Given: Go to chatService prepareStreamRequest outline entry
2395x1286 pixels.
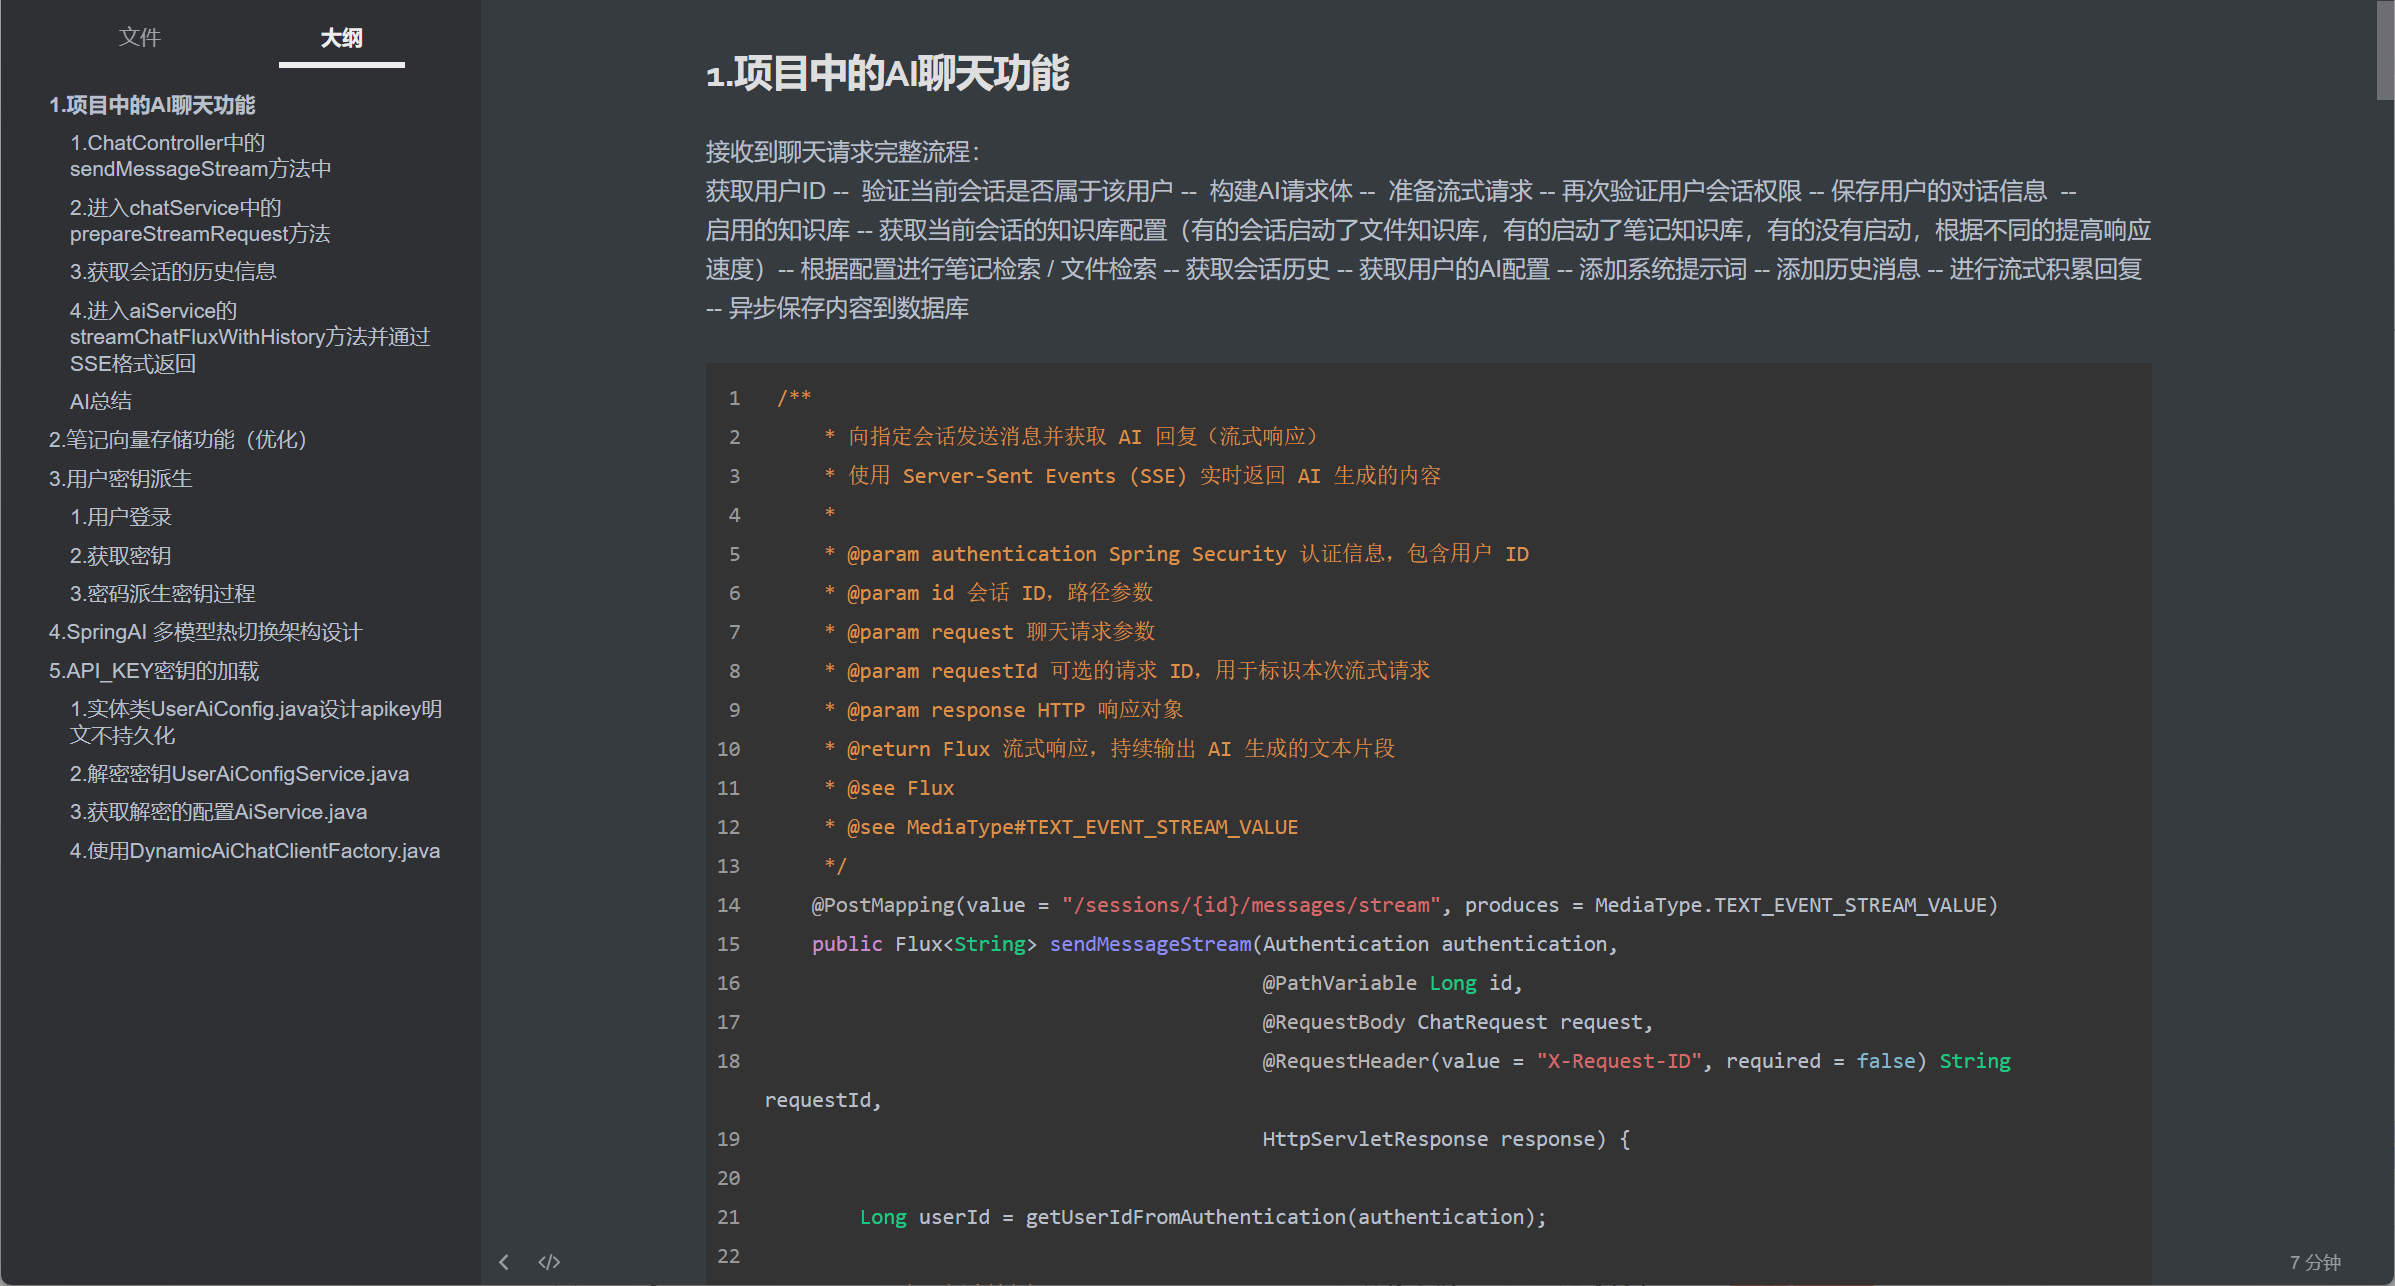Looking at the screenshot, I should point(199,221).
